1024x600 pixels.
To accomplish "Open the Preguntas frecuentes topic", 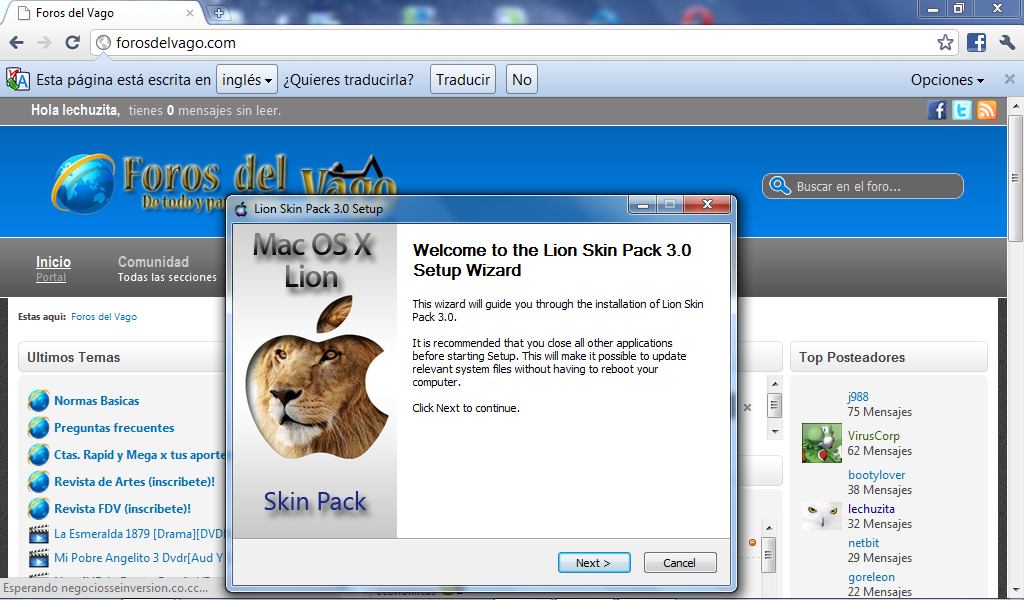I will (x=114, y=428).
